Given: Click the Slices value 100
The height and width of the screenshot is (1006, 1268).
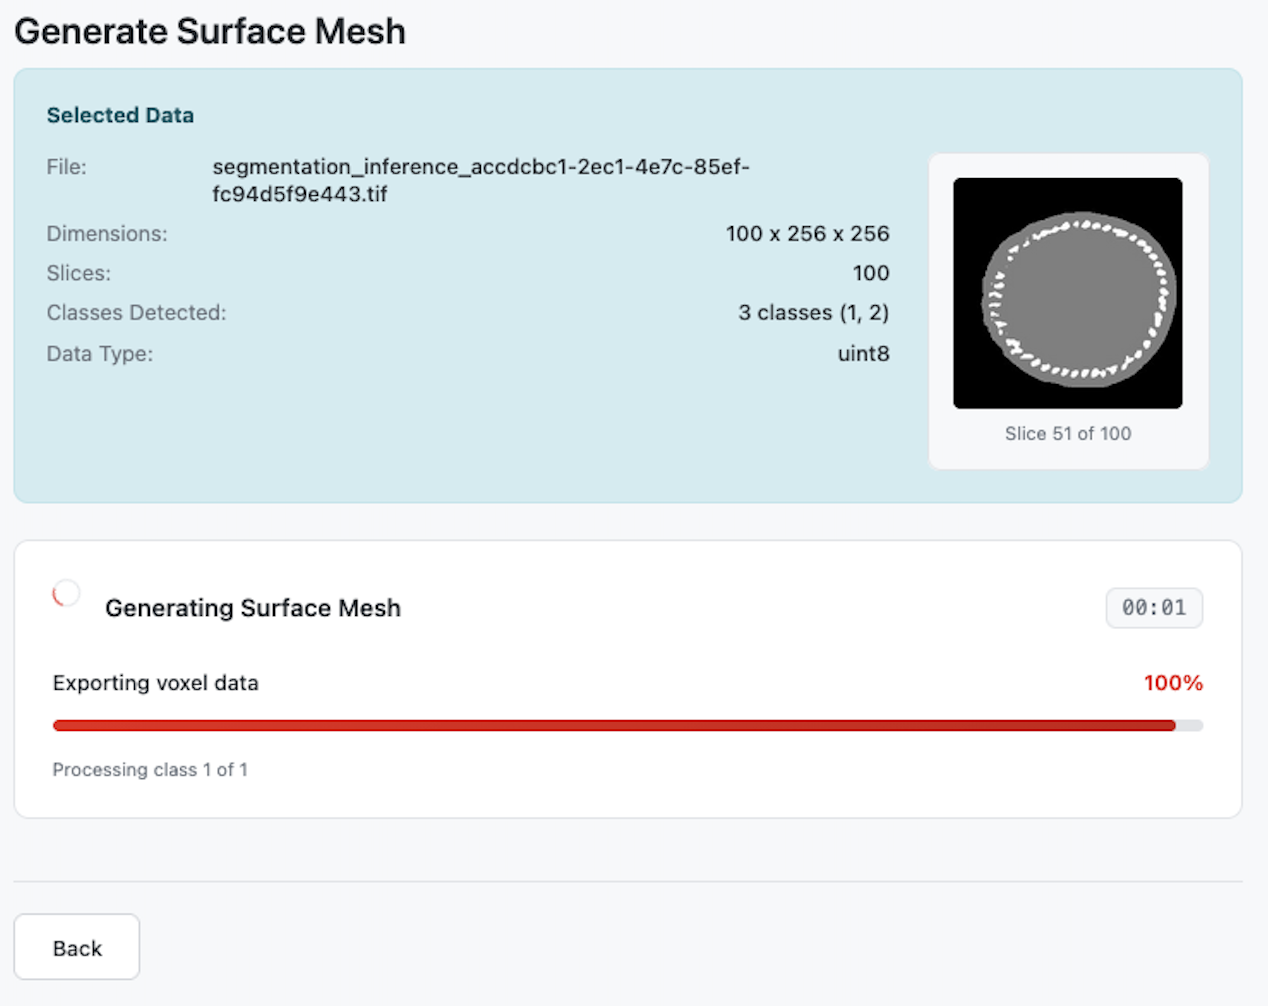Looking at the screenshot, I should pyautogui.click(x=871, y=273).
